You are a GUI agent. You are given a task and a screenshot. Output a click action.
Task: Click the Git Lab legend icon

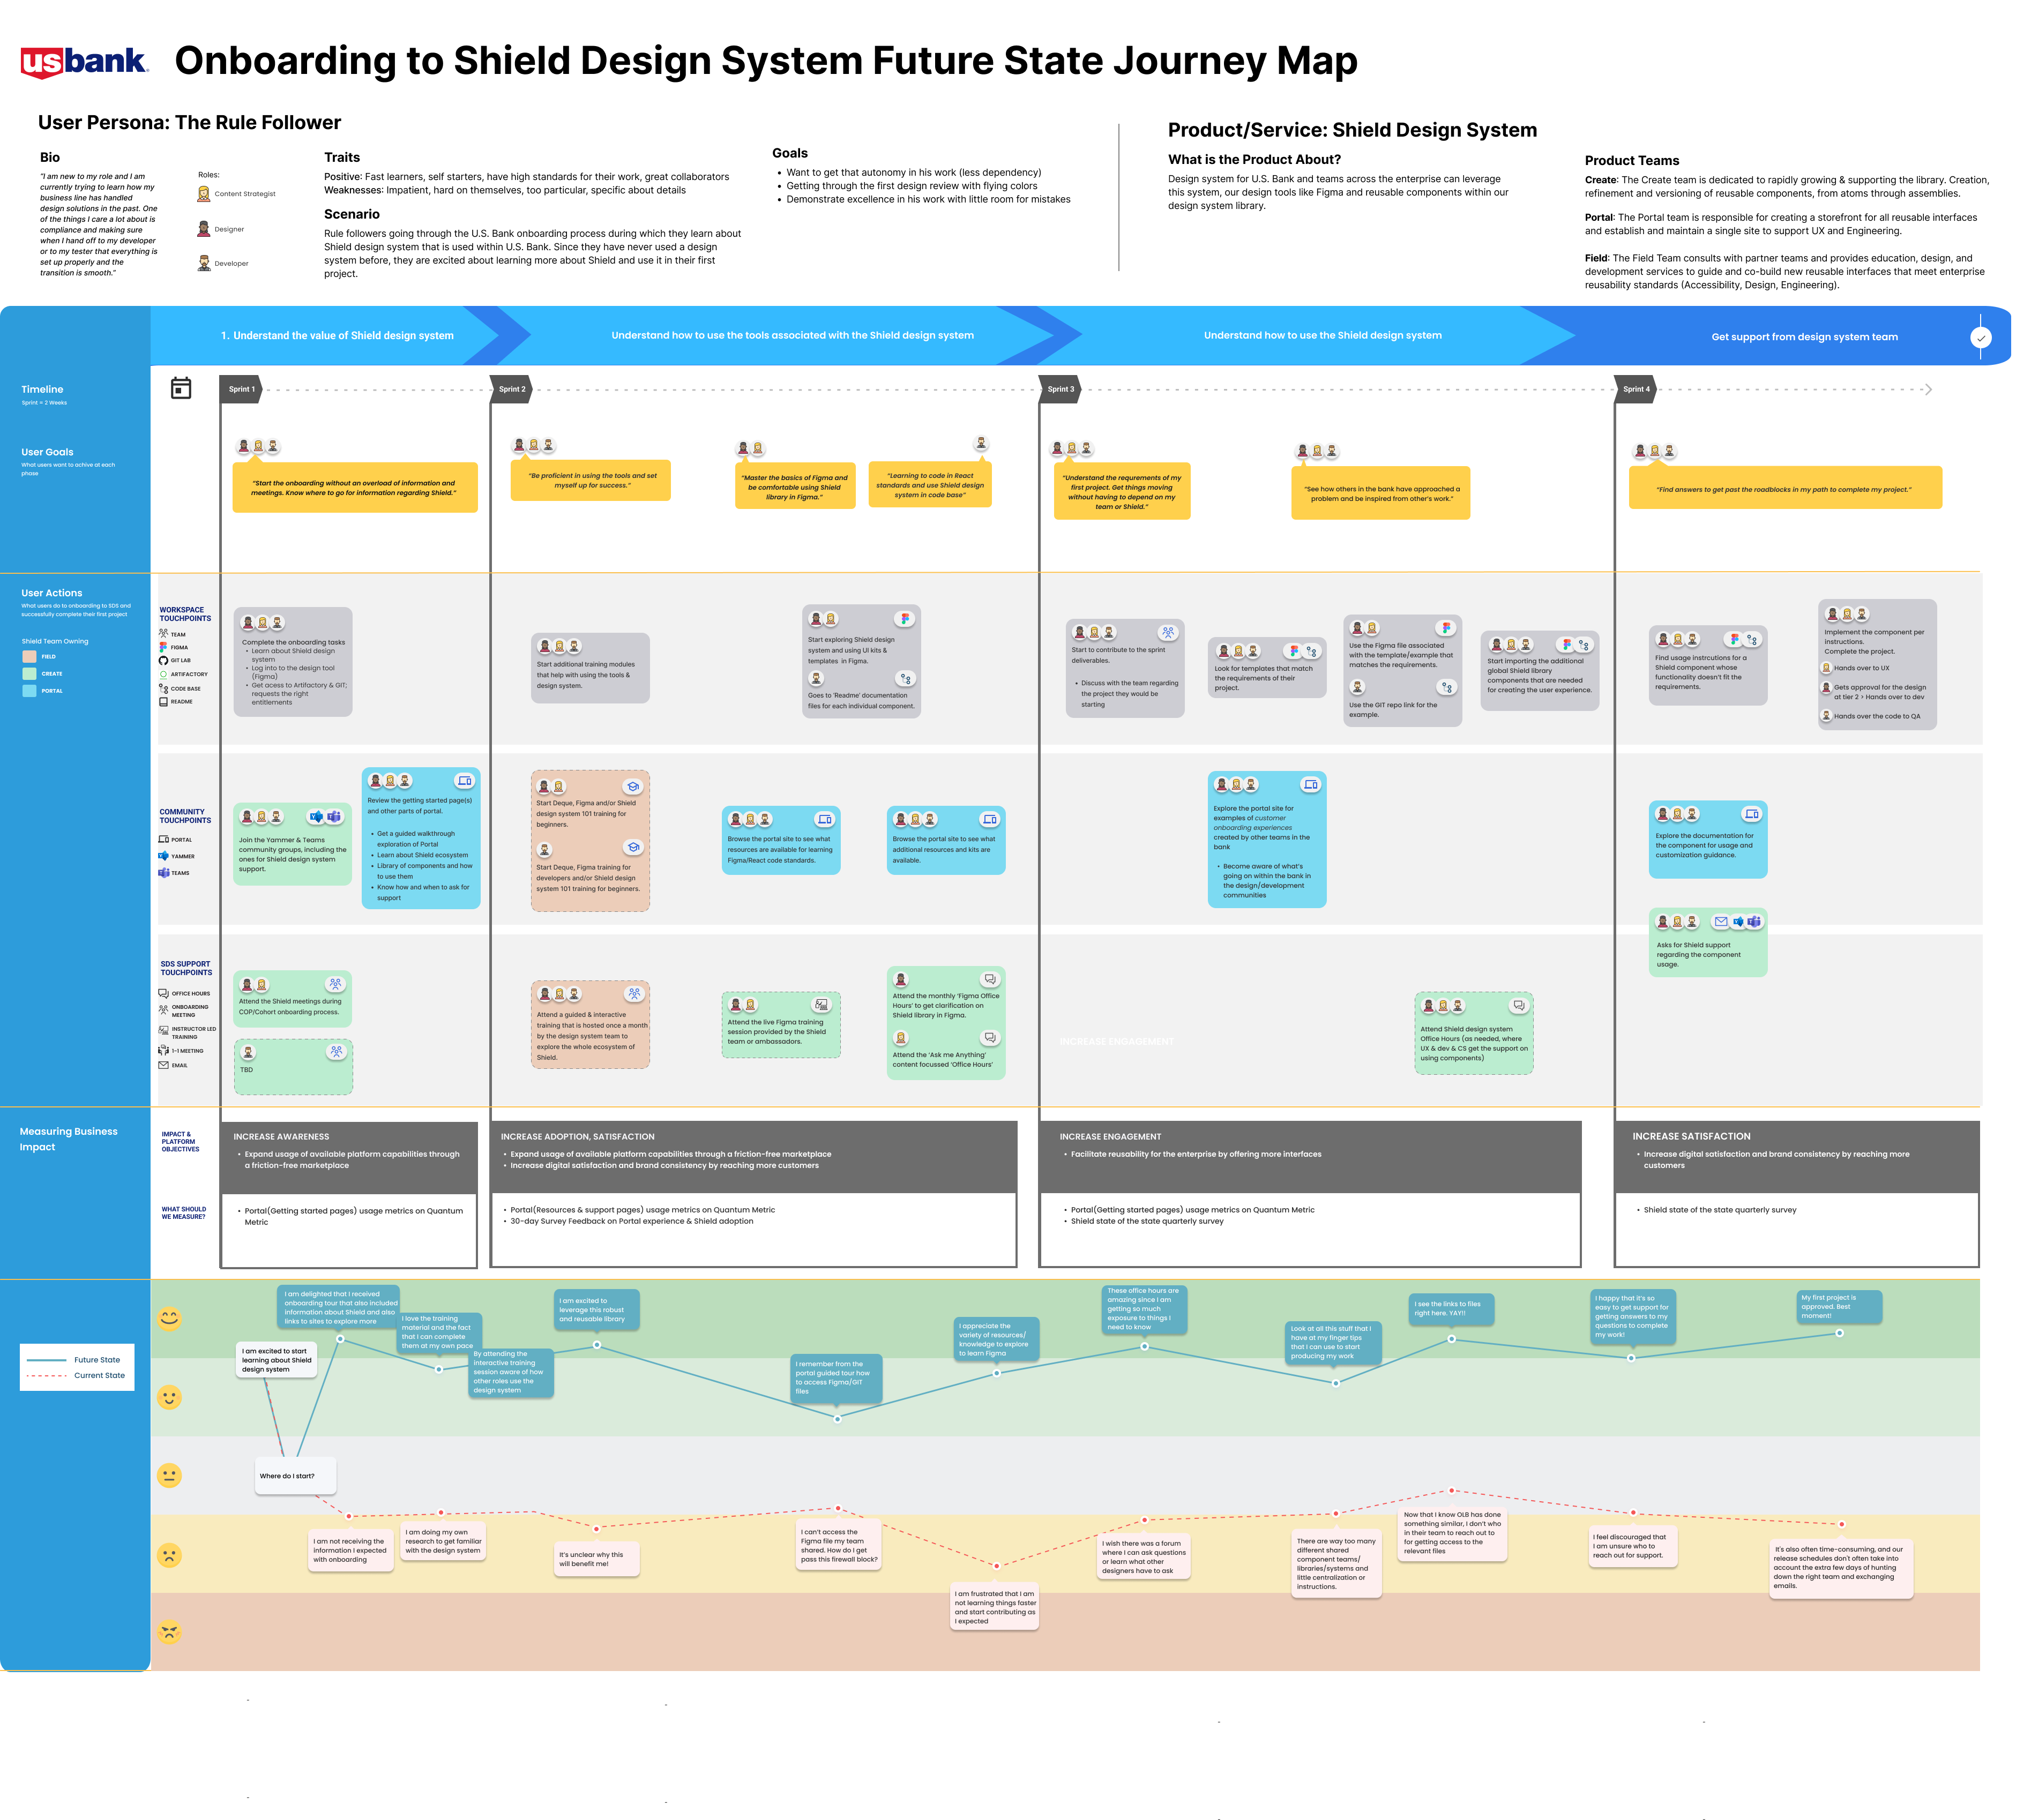coord(163,660)
